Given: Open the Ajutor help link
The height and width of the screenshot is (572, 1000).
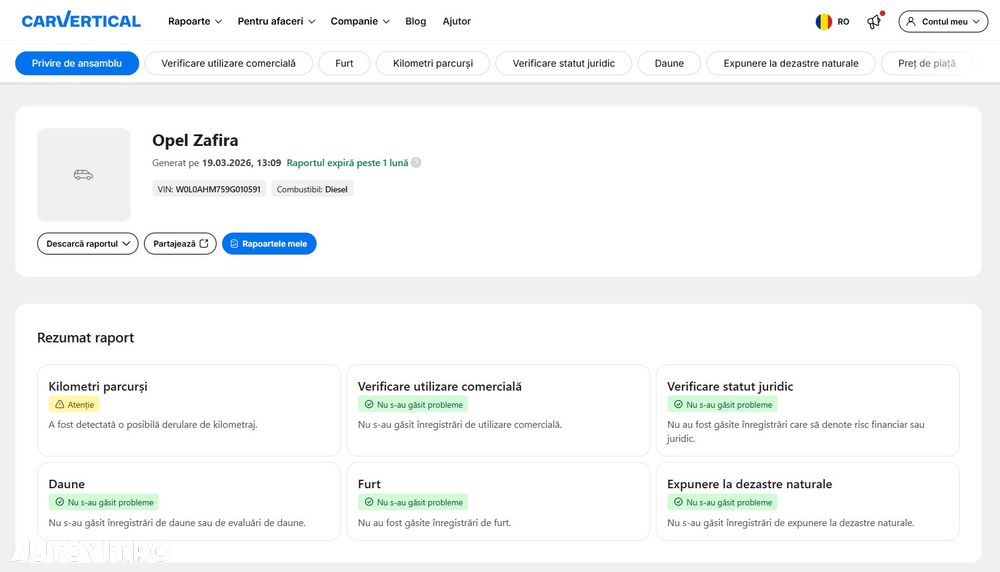Looking at the screenshot, I should coord(456,21).
